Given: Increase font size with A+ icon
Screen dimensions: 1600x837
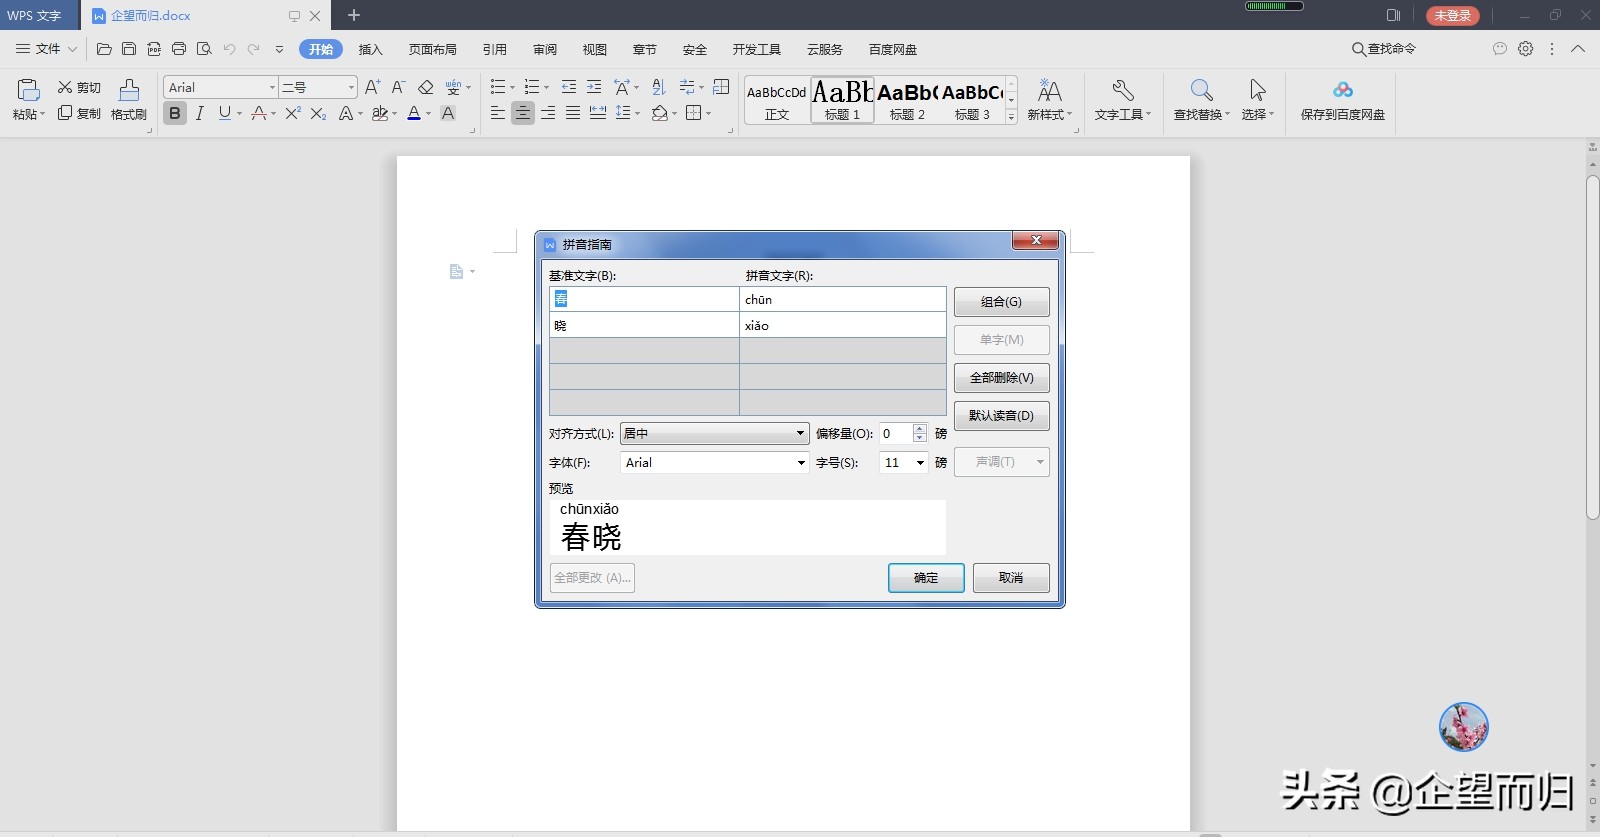Looking at the screenshot, I should click(372, 87).
